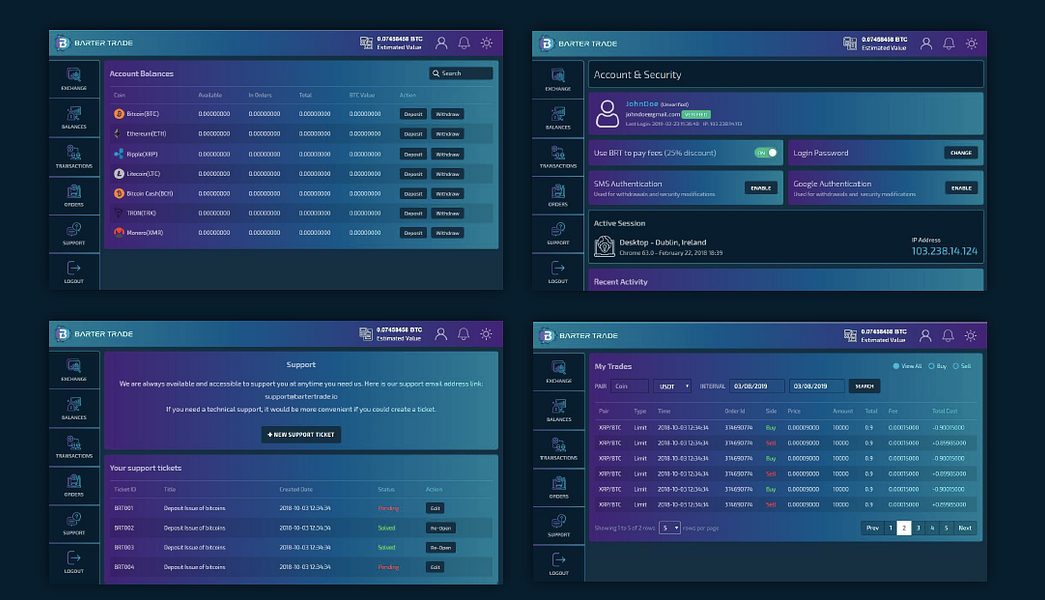Image resolution: width=1045 pixels, height=600 pixels.
Task: Click Search button in My Trades
Action: (864, 387)
